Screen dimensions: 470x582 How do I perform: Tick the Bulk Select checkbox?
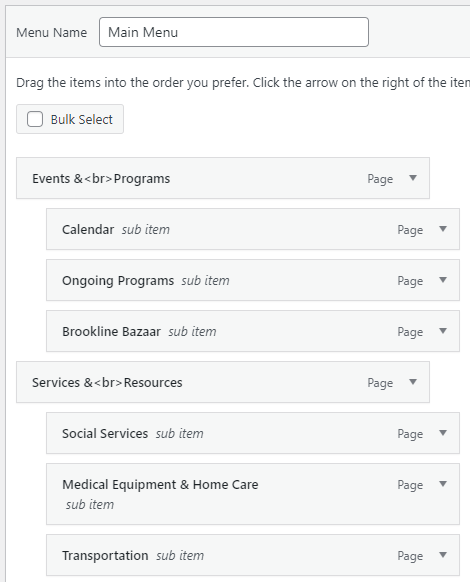click(x=35, y=119)
